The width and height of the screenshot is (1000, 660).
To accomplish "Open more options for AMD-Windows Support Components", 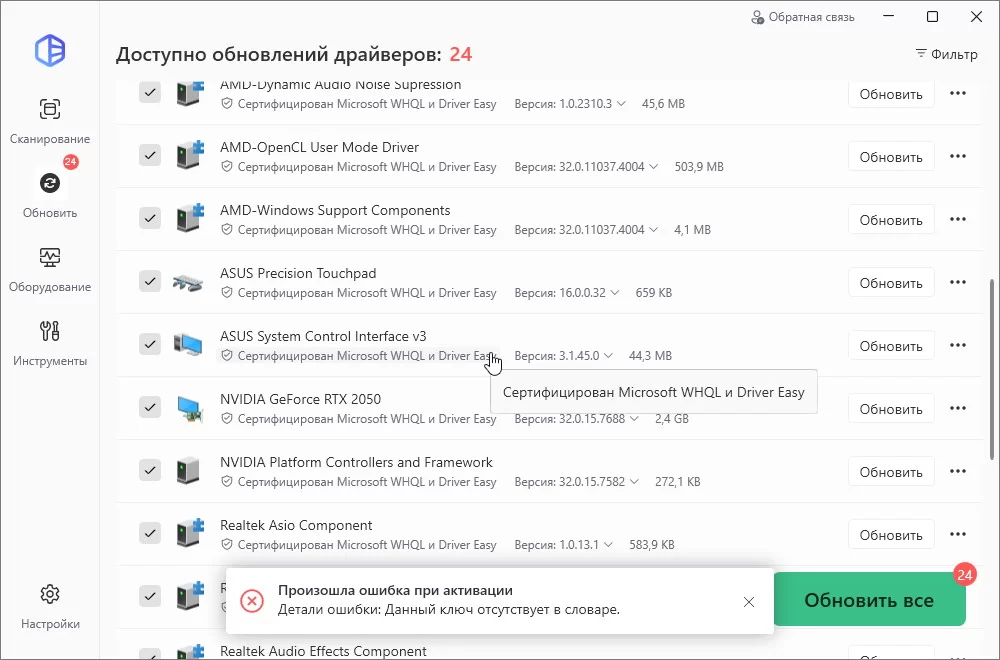I will [958, 219].
